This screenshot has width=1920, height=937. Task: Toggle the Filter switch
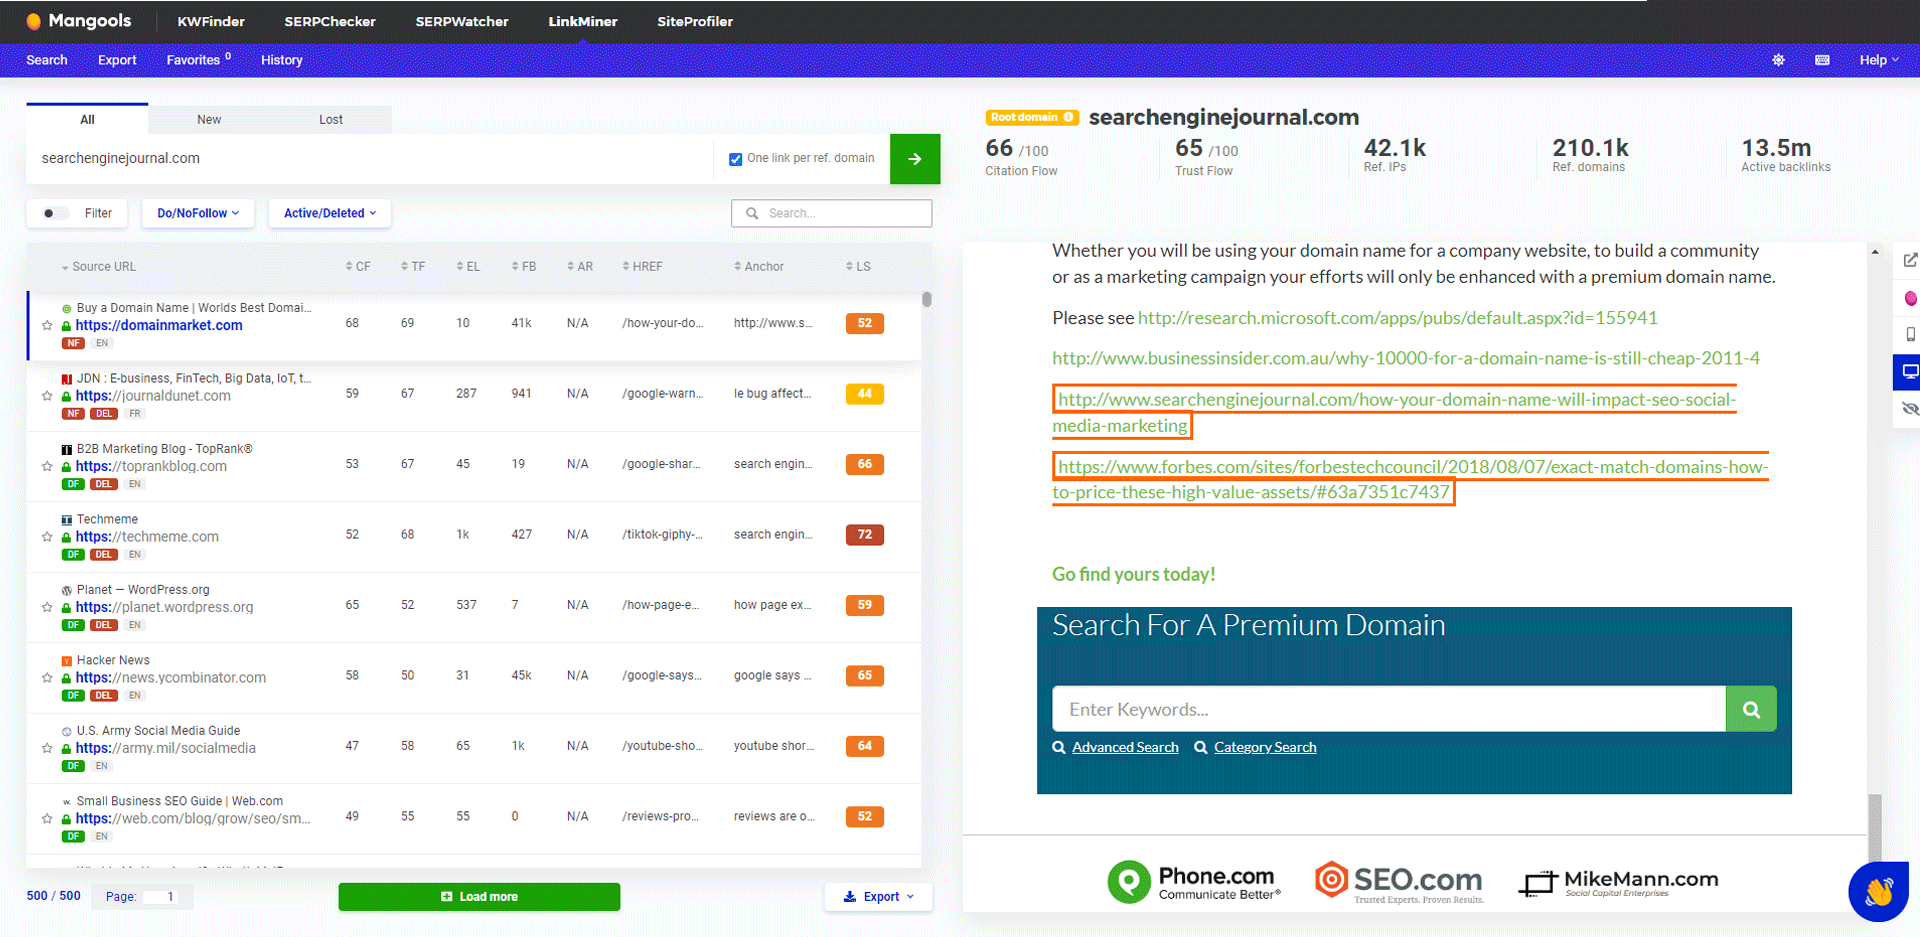pos(56,213)
